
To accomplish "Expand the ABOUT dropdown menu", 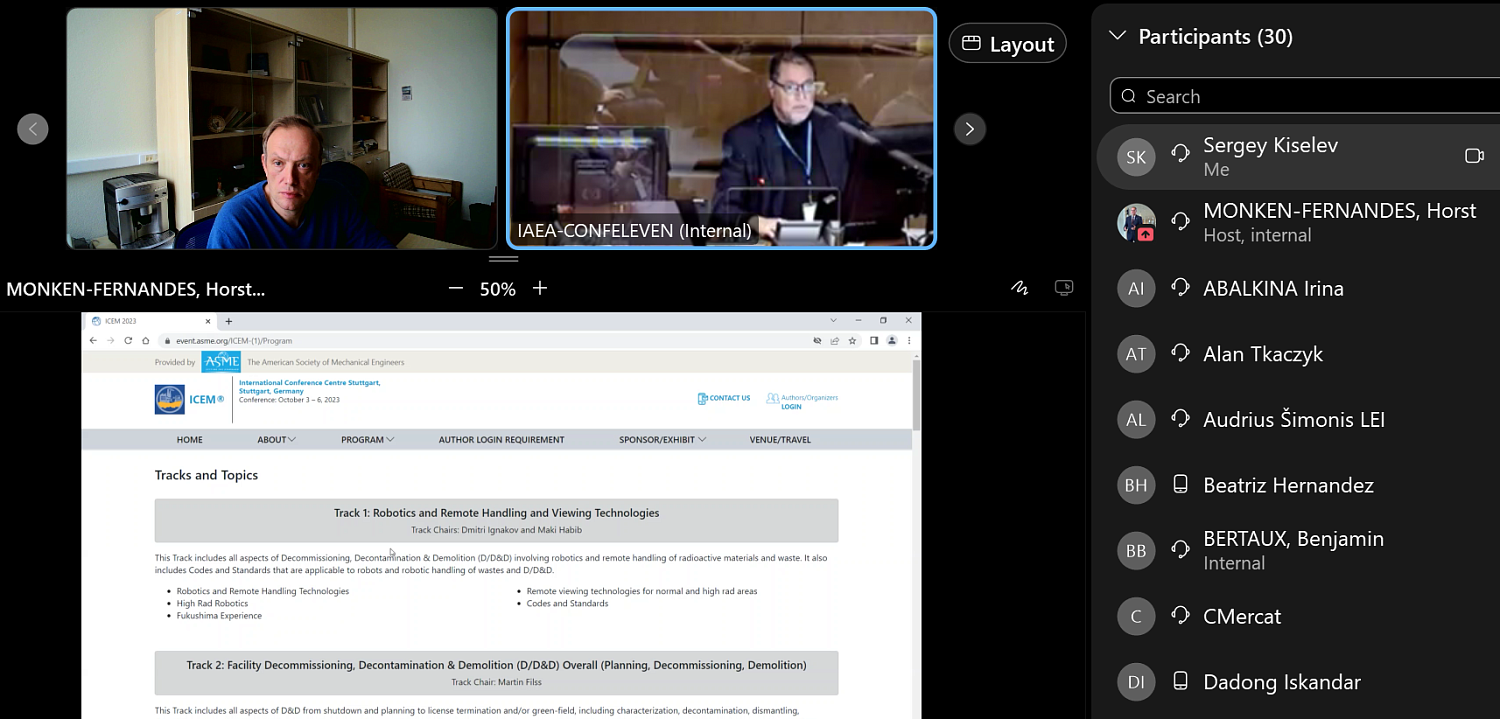I will [276, 440].
